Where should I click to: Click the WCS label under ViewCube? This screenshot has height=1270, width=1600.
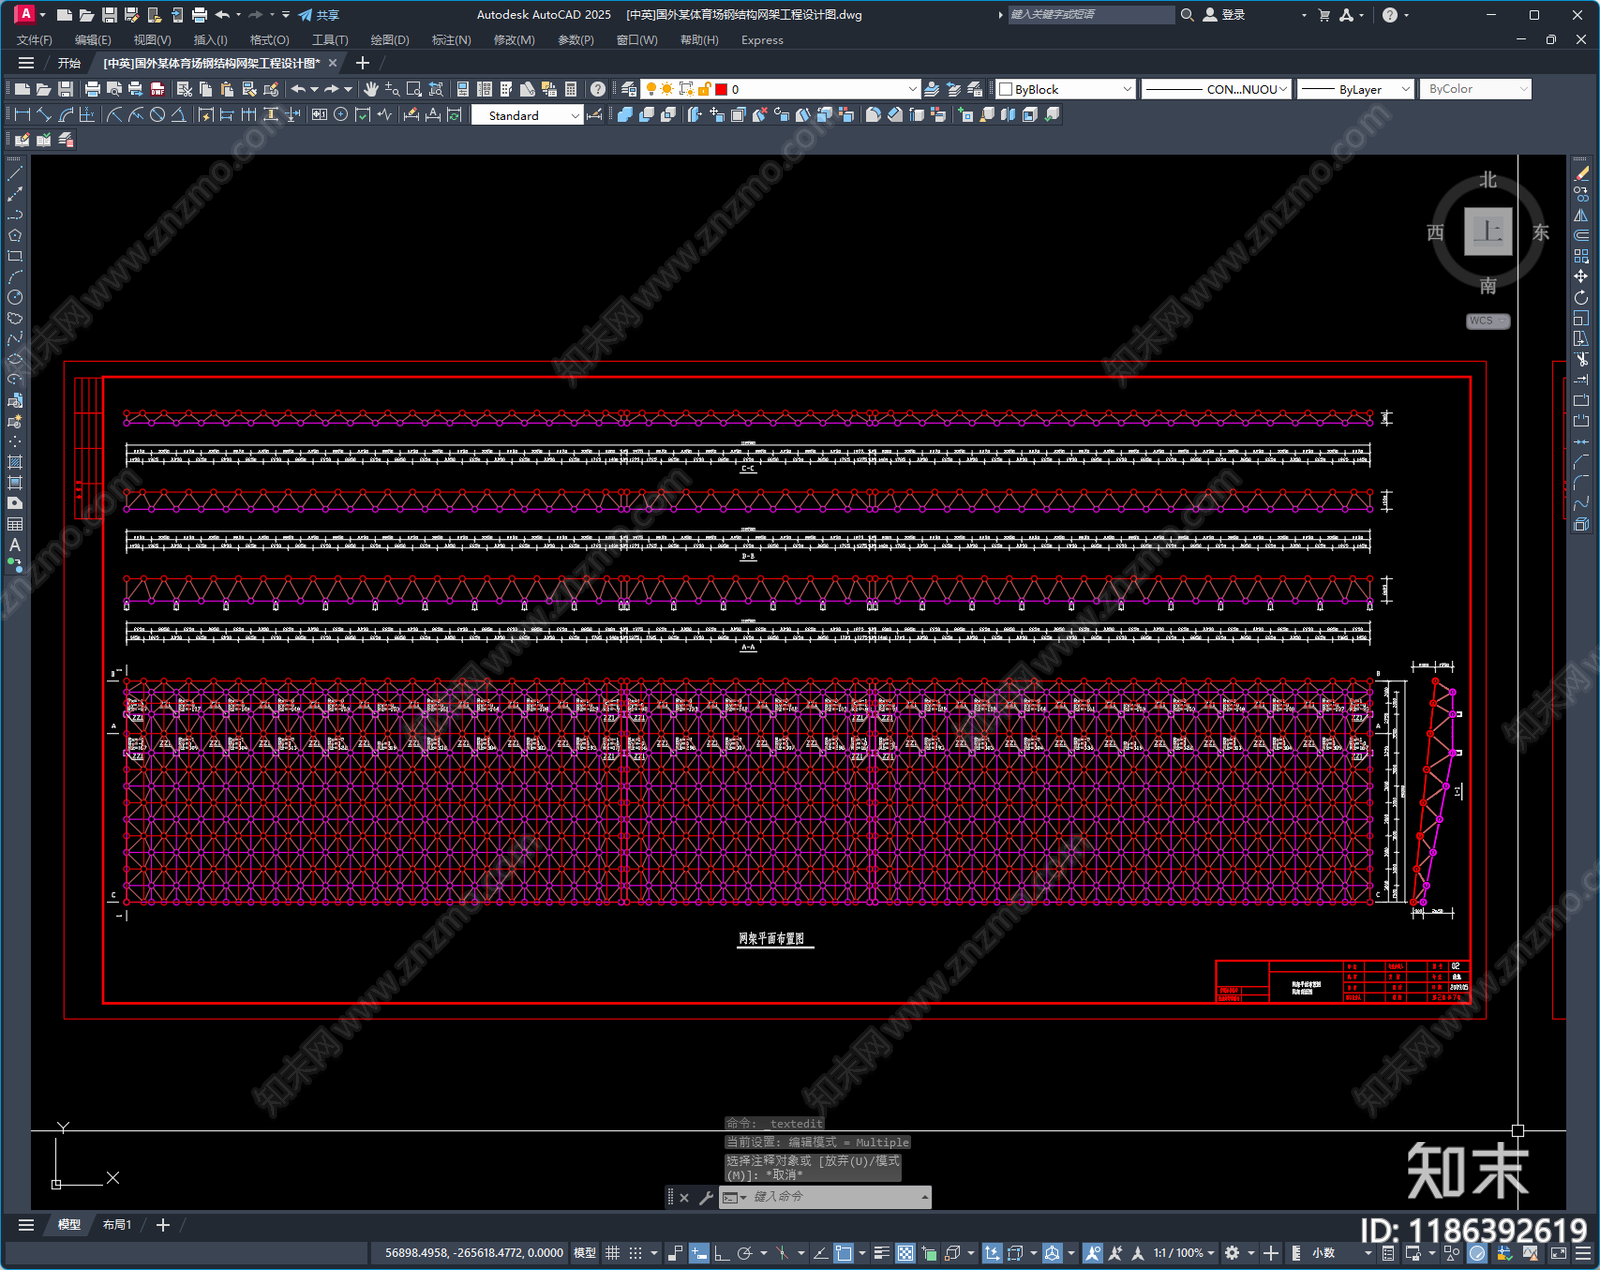[x=1487, y=321]
